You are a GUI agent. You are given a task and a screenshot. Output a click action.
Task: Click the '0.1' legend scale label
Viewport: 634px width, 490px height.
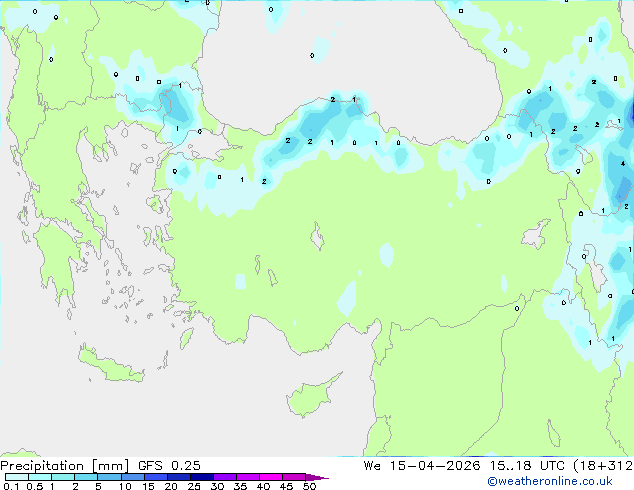click(11, 486)
